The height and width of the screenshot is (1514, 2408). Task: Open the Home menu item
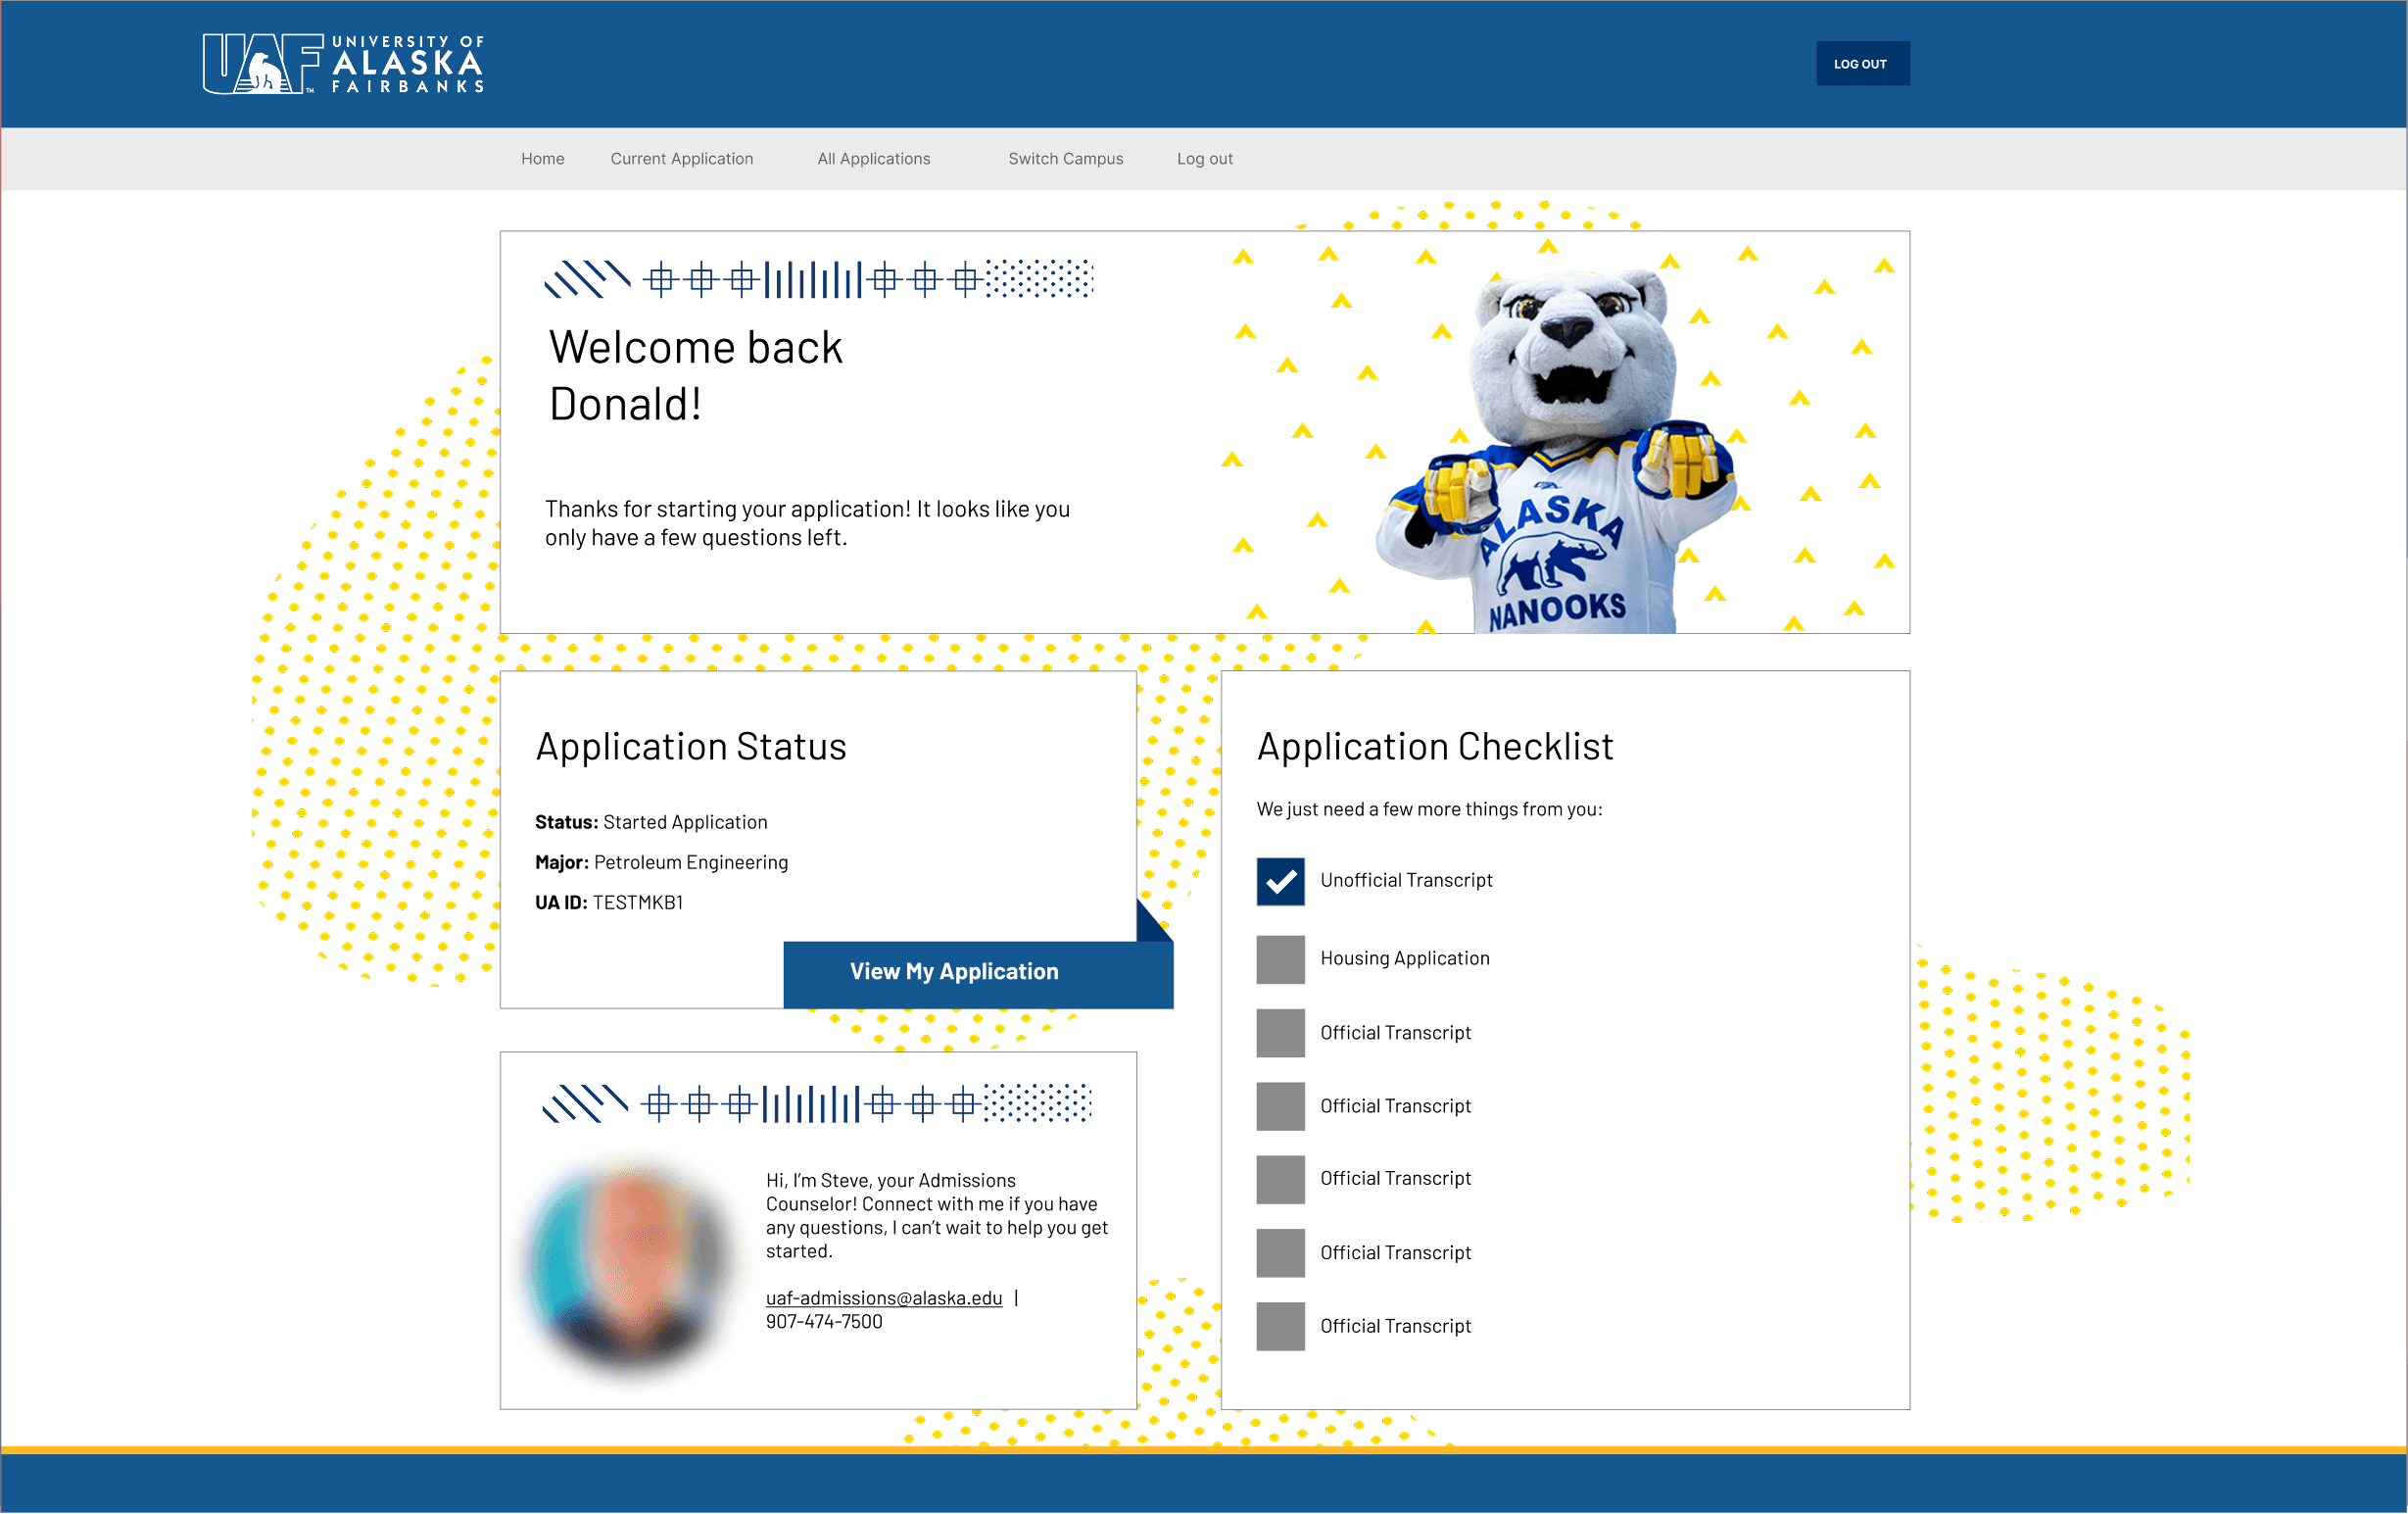[x=542, y=159]
